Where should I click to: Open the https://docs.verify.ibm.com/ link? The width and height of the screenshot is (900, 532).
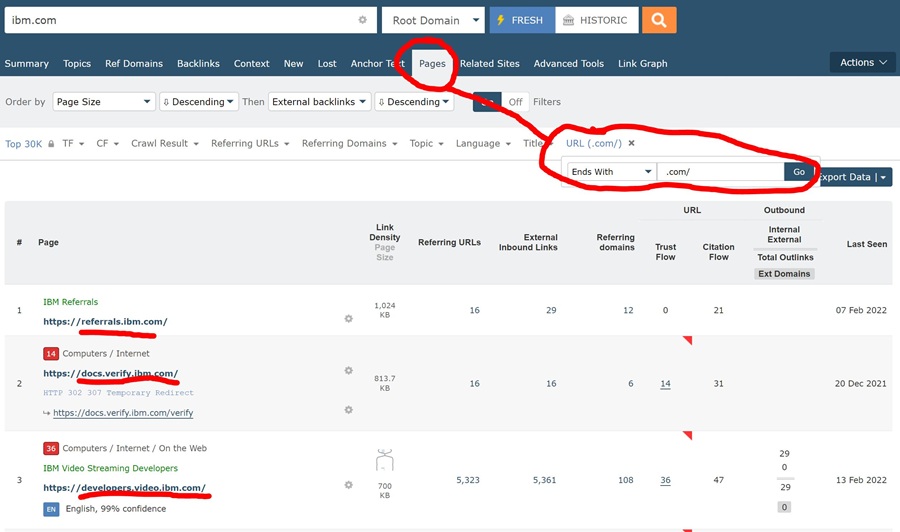(111, 373)
